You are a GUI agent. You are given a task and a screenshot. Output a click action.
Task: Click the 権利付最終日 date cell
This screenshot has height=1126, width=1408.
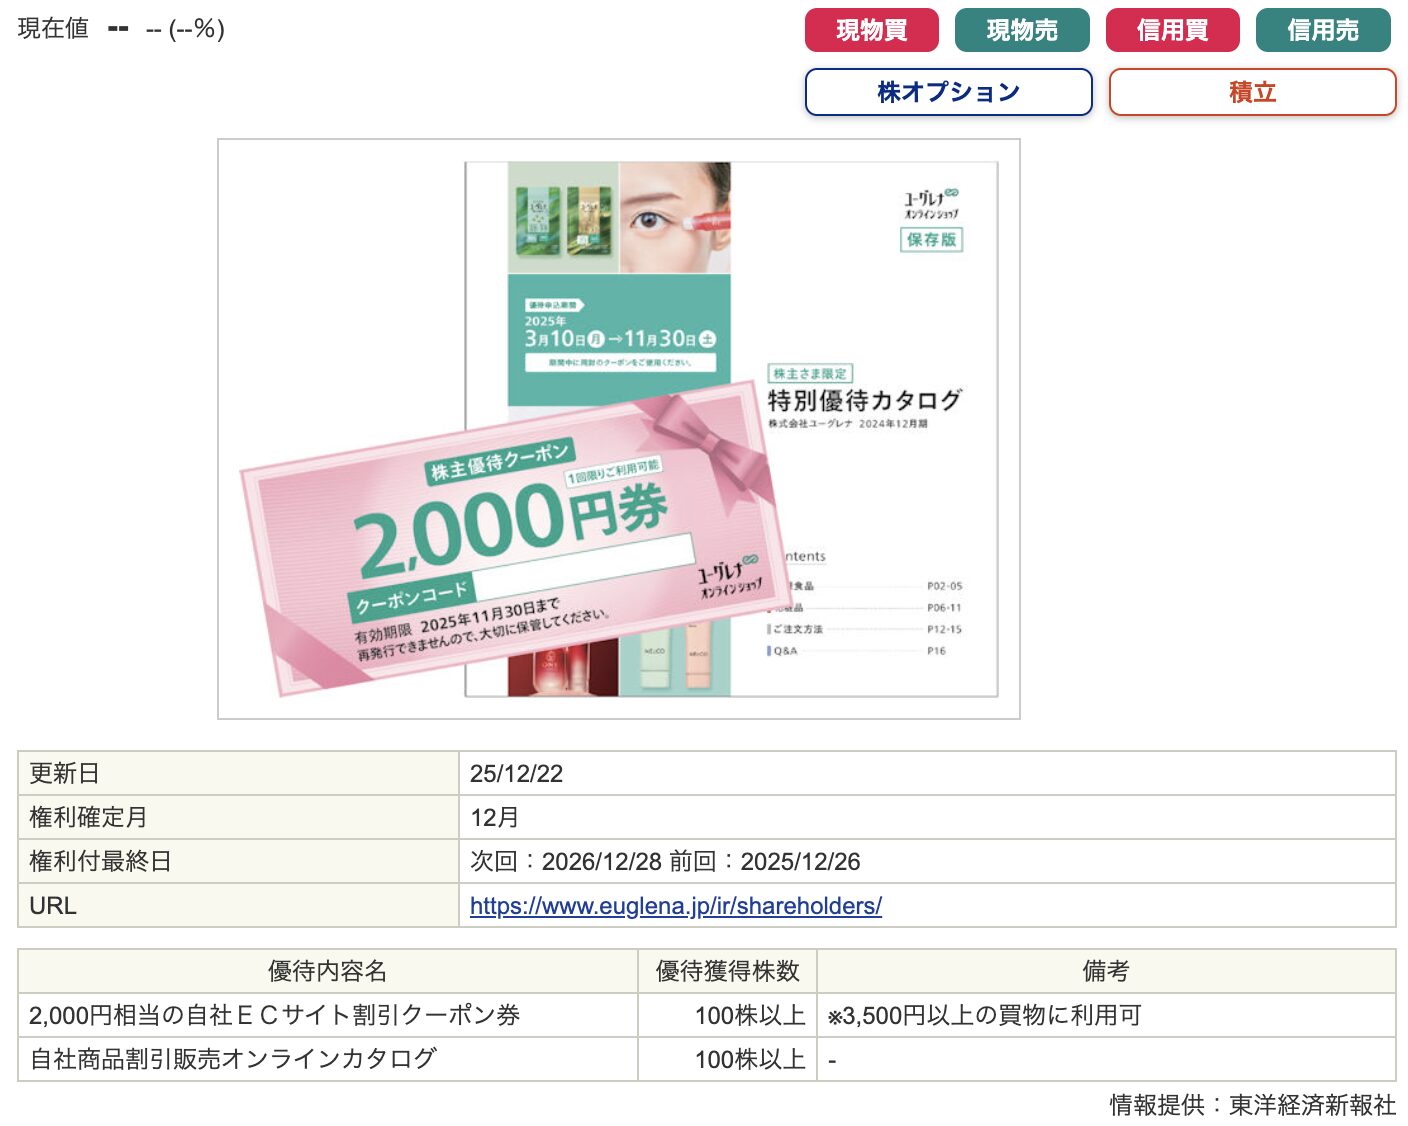pyautogui.click(x=927, y=861)
